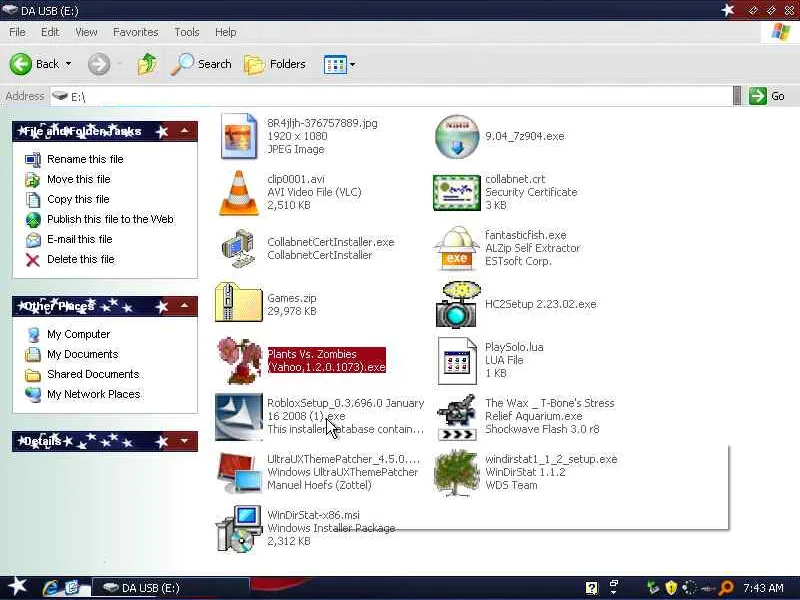Click the magnifier icon in system tray

[725, 588]
